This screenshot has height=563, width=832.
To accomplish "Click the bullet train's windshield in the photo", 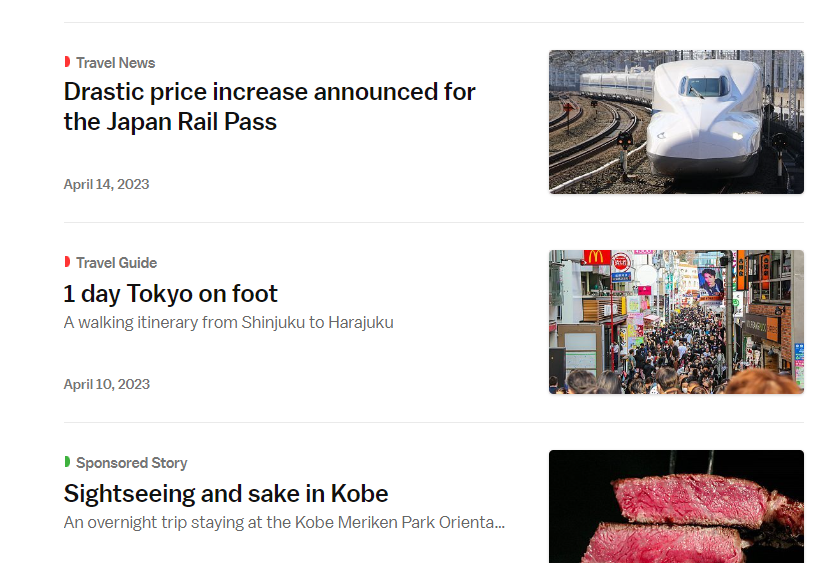I will (x=705, y=87).
